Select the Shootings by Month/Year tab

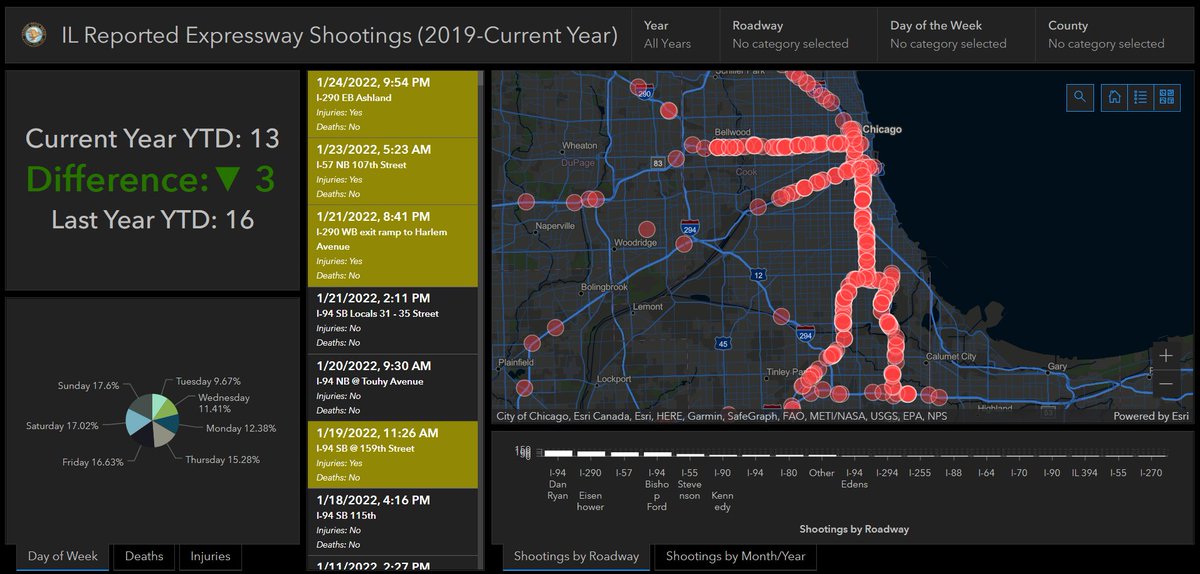[x=735, y=556]
